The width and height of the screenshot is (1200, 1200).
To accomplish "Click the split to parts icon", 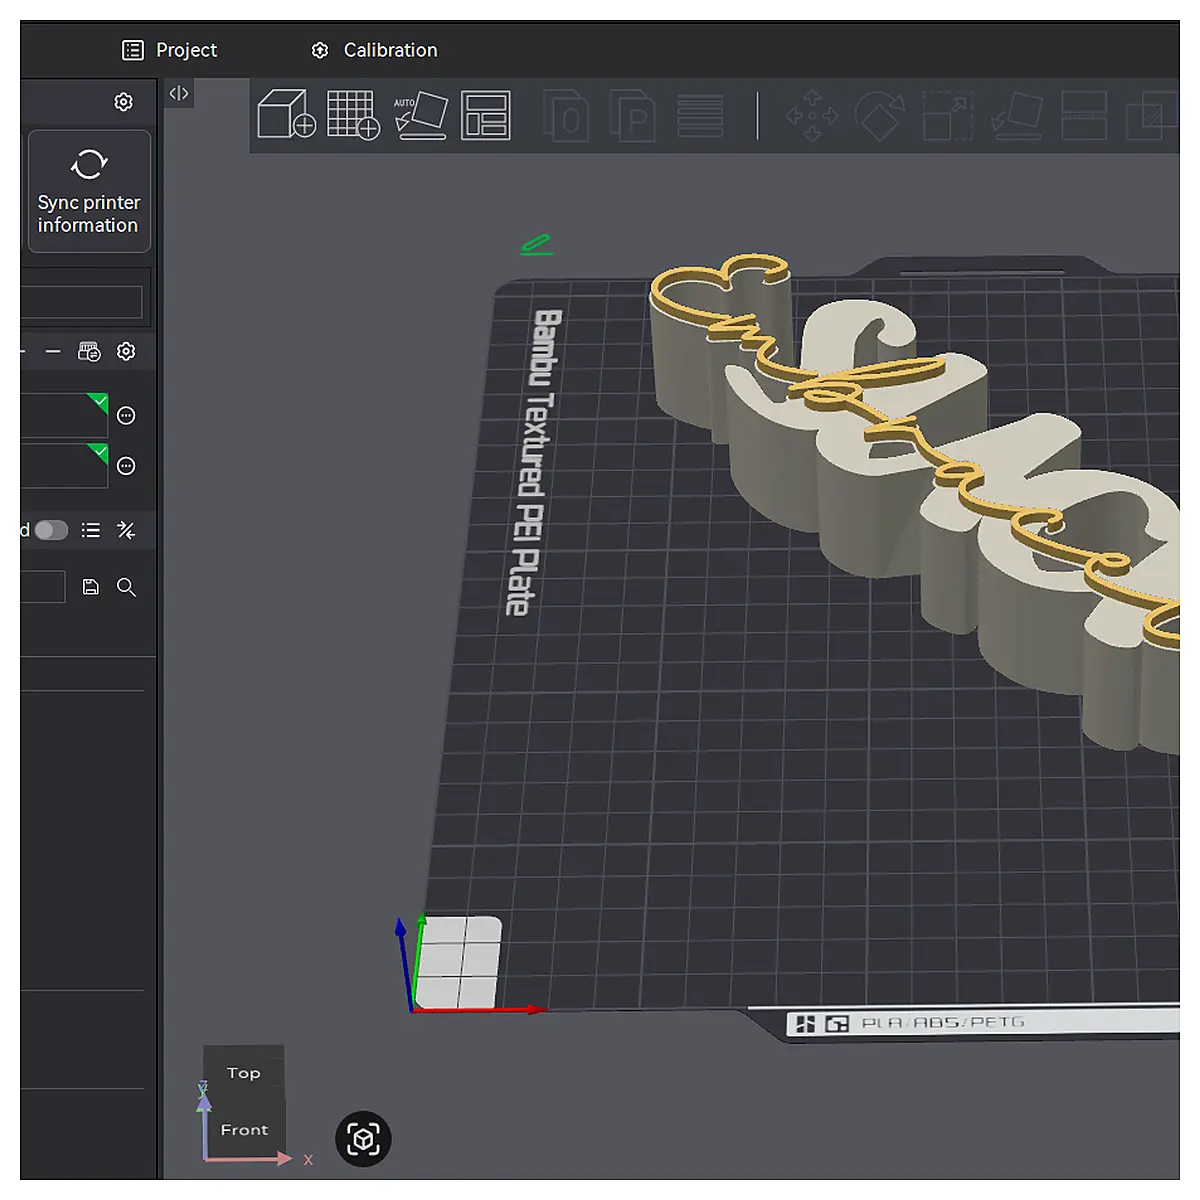I will click(x=633, y=115).
